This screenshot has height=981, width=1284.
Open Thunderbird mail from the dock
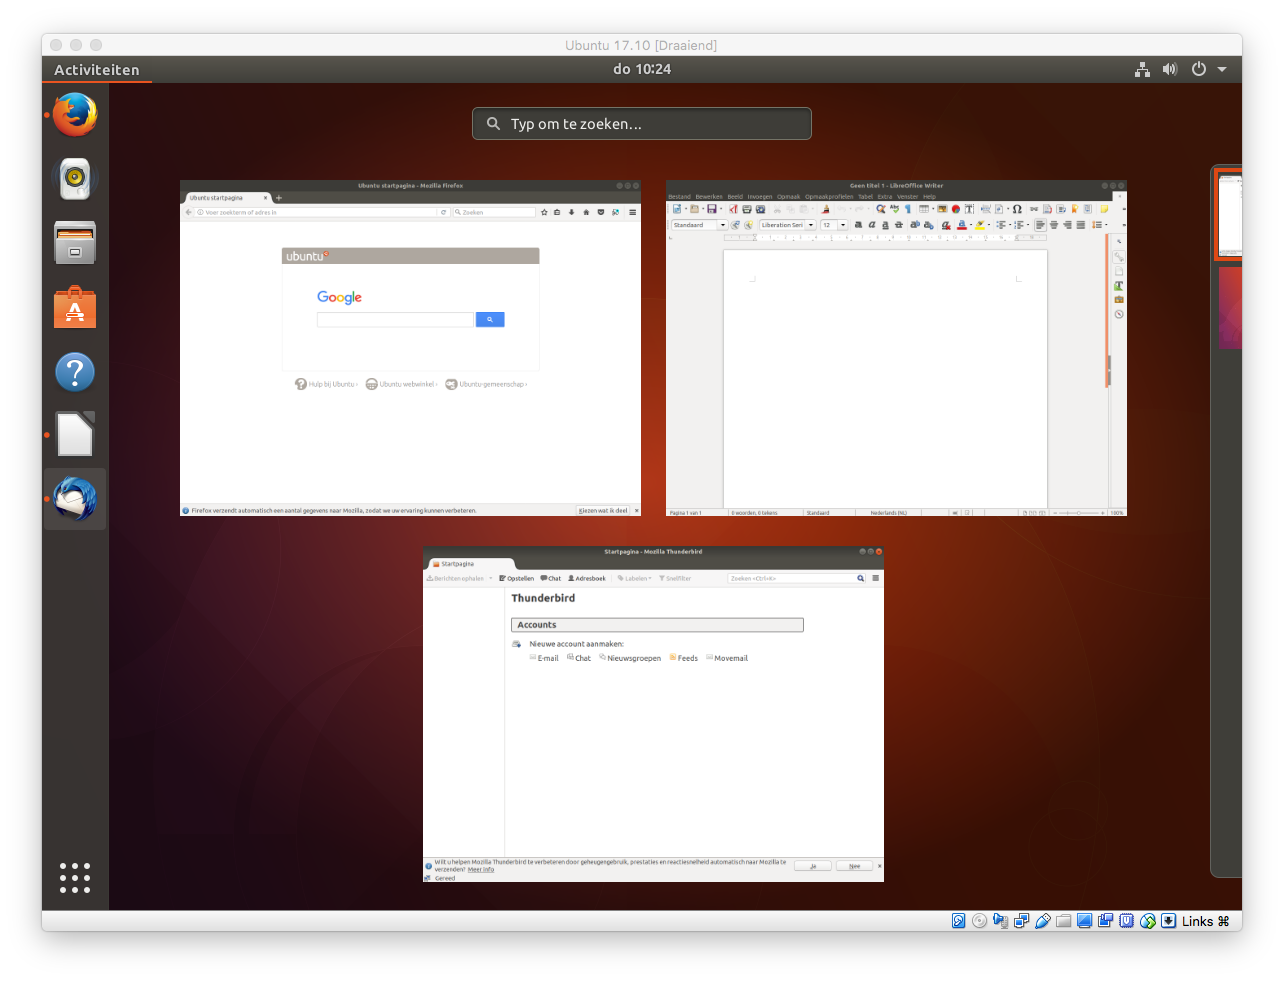pos(75,499)
